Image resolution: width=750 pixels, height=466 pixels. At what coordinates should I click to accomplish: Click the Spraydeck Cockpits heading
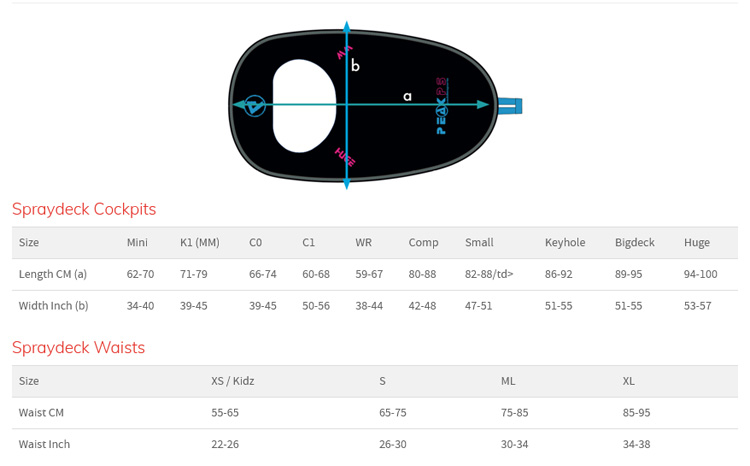[84, 209]
